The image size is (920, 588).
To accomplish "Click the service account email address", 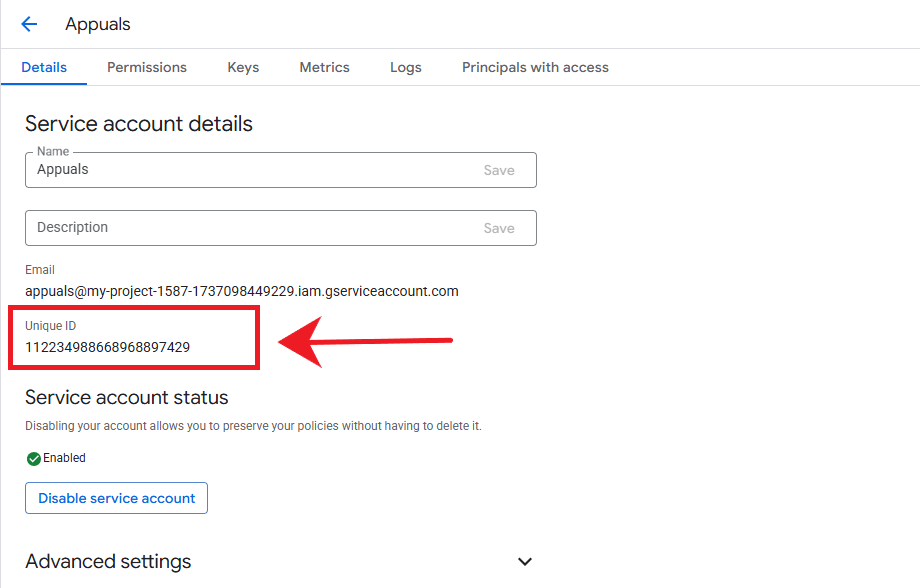I will click(x=241, y=291).
